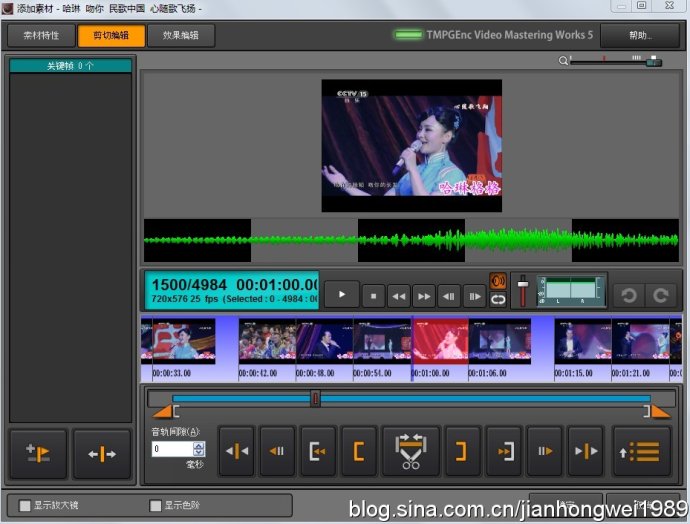Set the selection end bracket point
690x524 pixels.
460,451
